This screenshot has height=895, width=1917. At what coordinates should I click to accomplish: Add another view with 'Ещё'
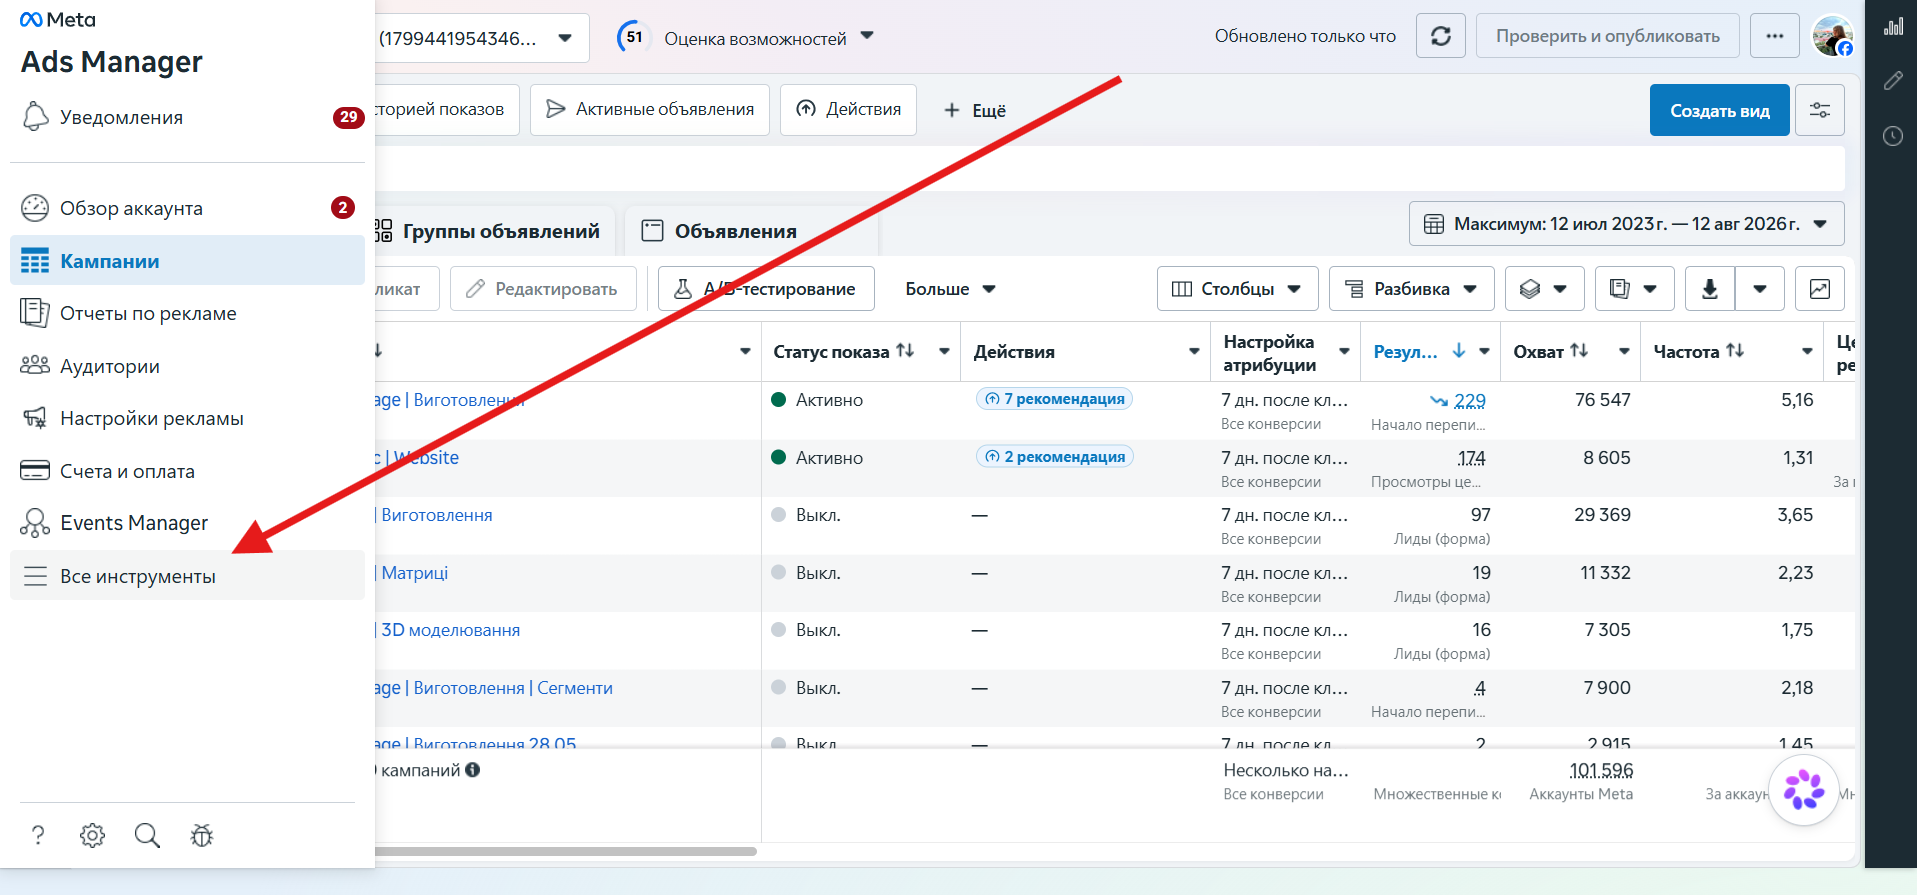point(975,110)
